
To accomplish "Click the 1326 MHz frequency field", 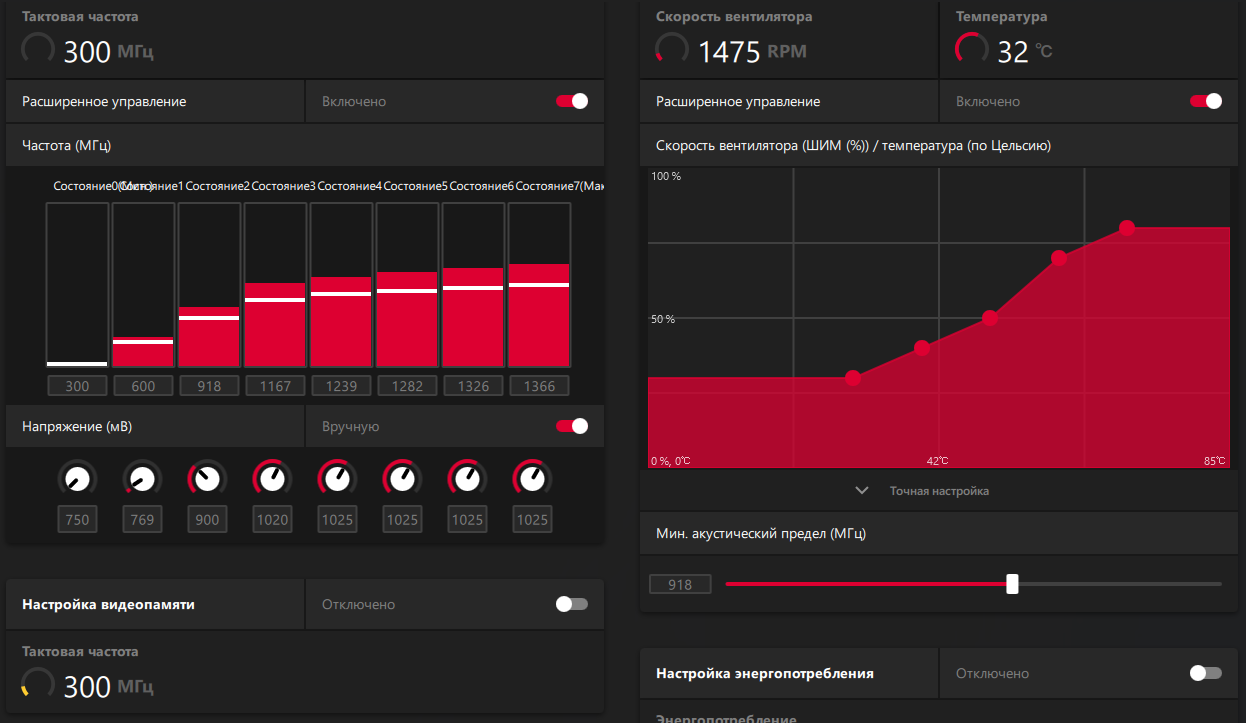I will 473,386.
